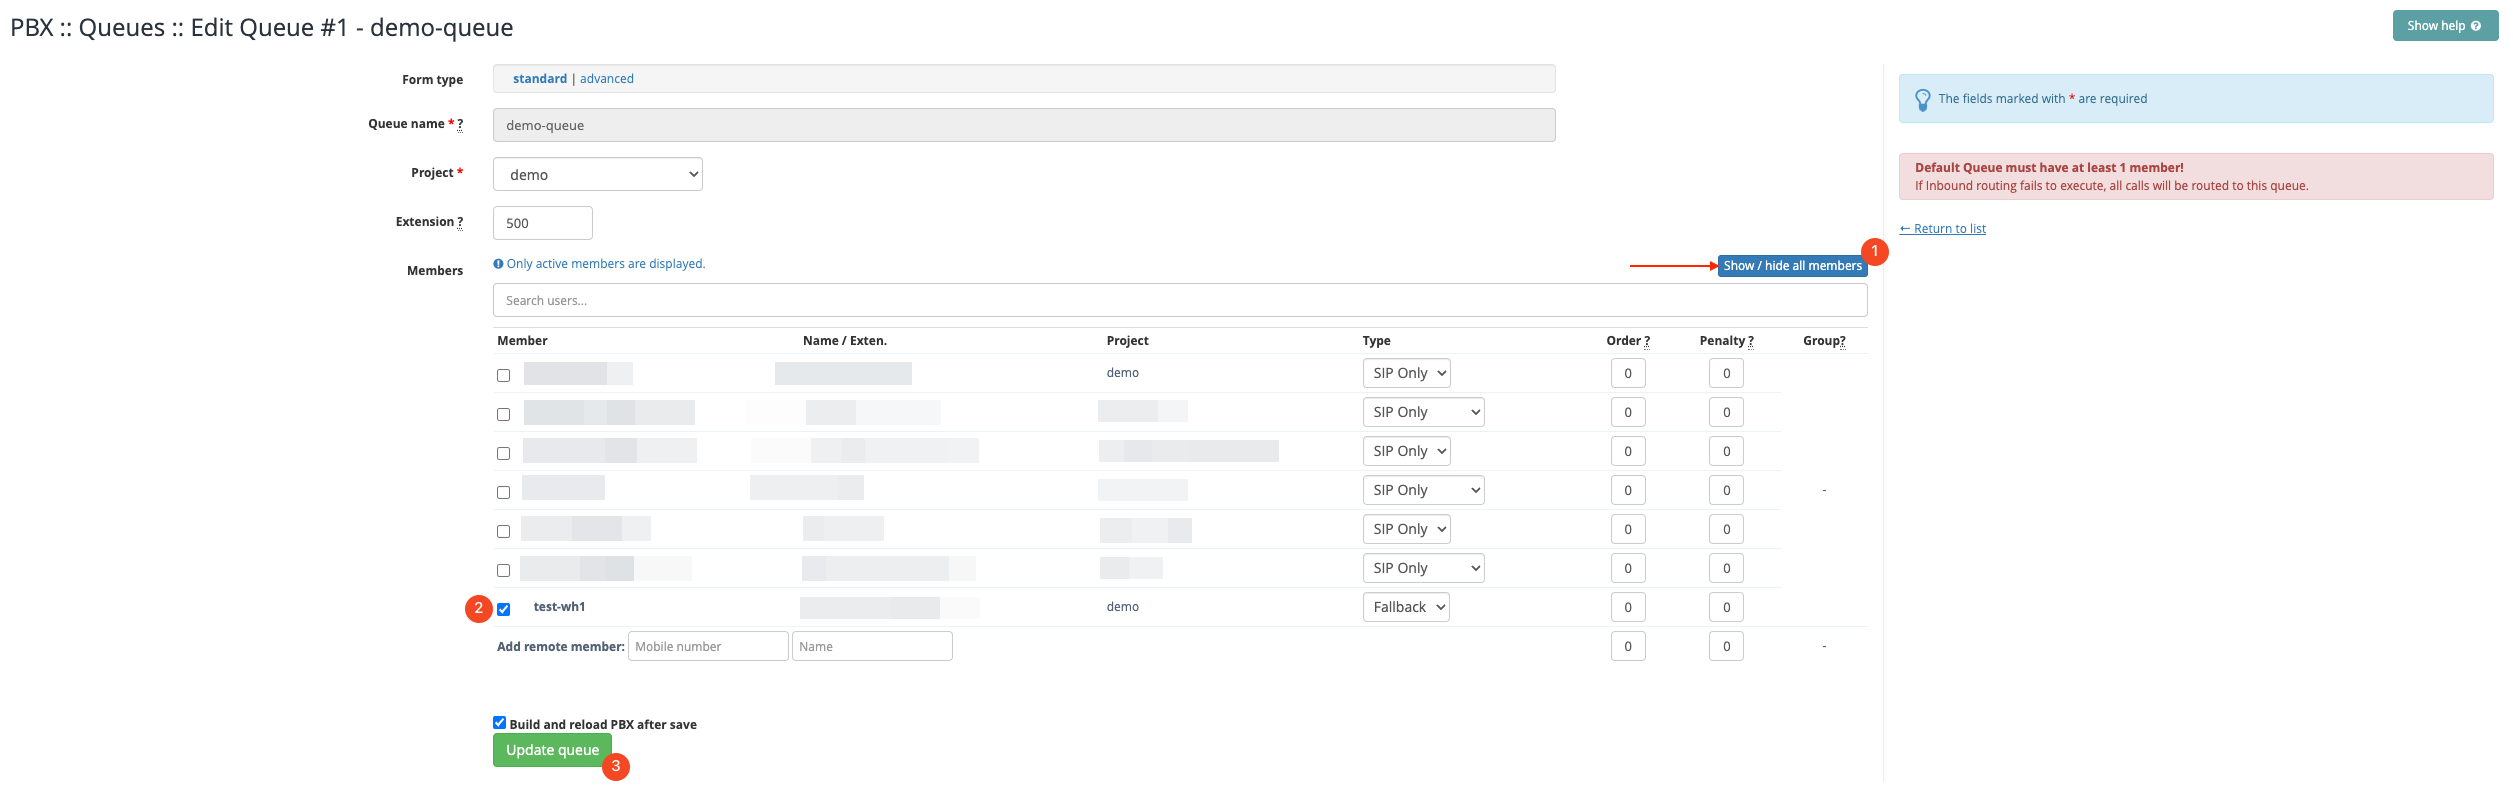The image size is (2513, 793).
Task: Toggle Build and reload PBX after save
Action: (499, 722)
